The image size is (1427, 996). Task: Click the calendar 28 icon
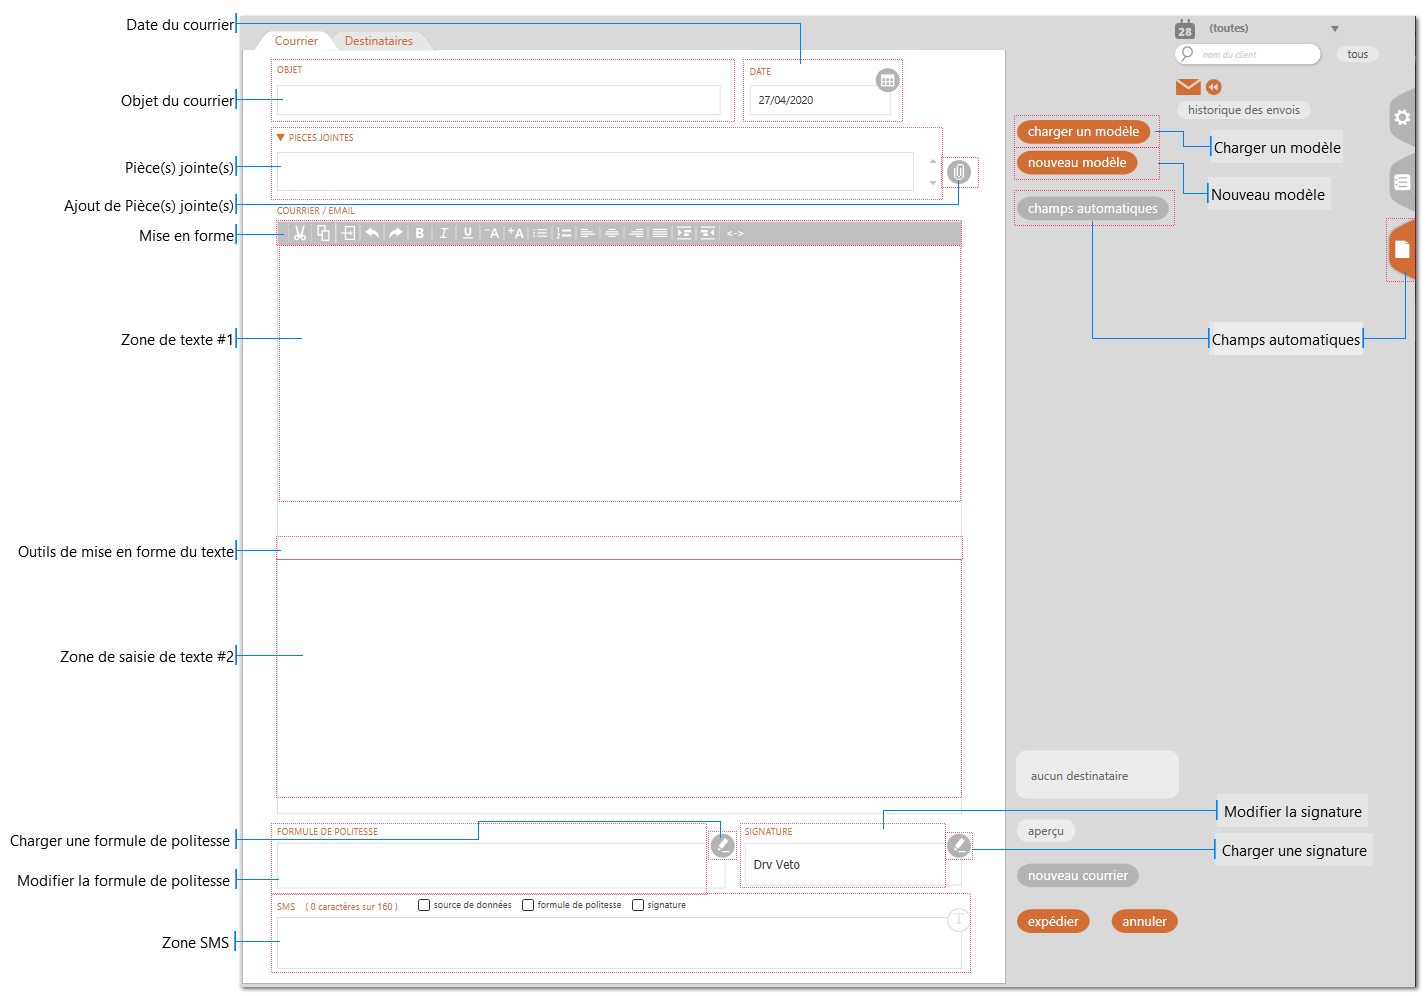pos(1185,29)
